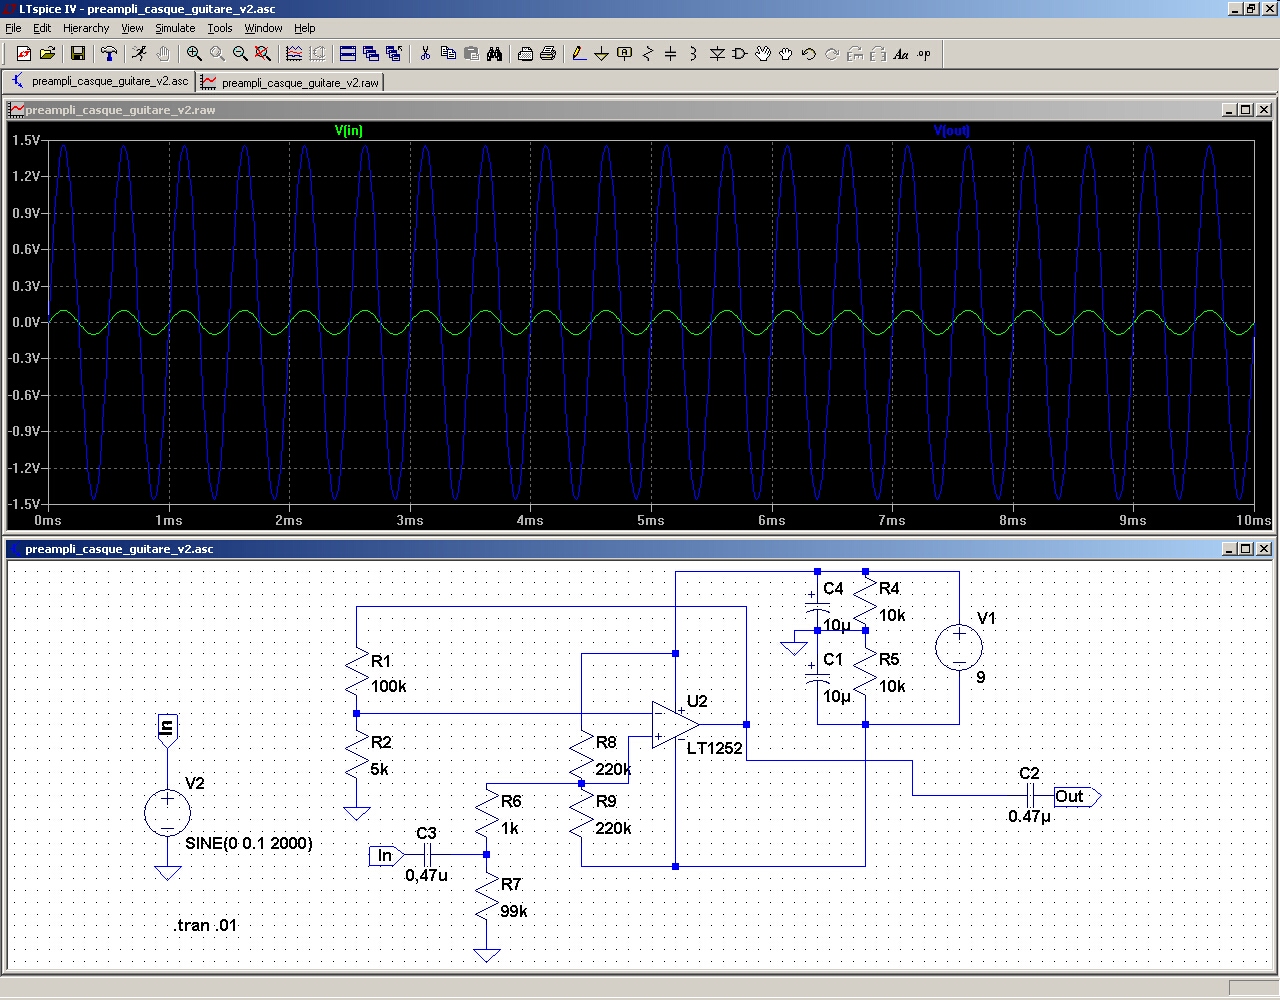Viewport: 1280px width, 1000px height.
Task: Pick the Capacitor component tool
Action: pos(671,54)
